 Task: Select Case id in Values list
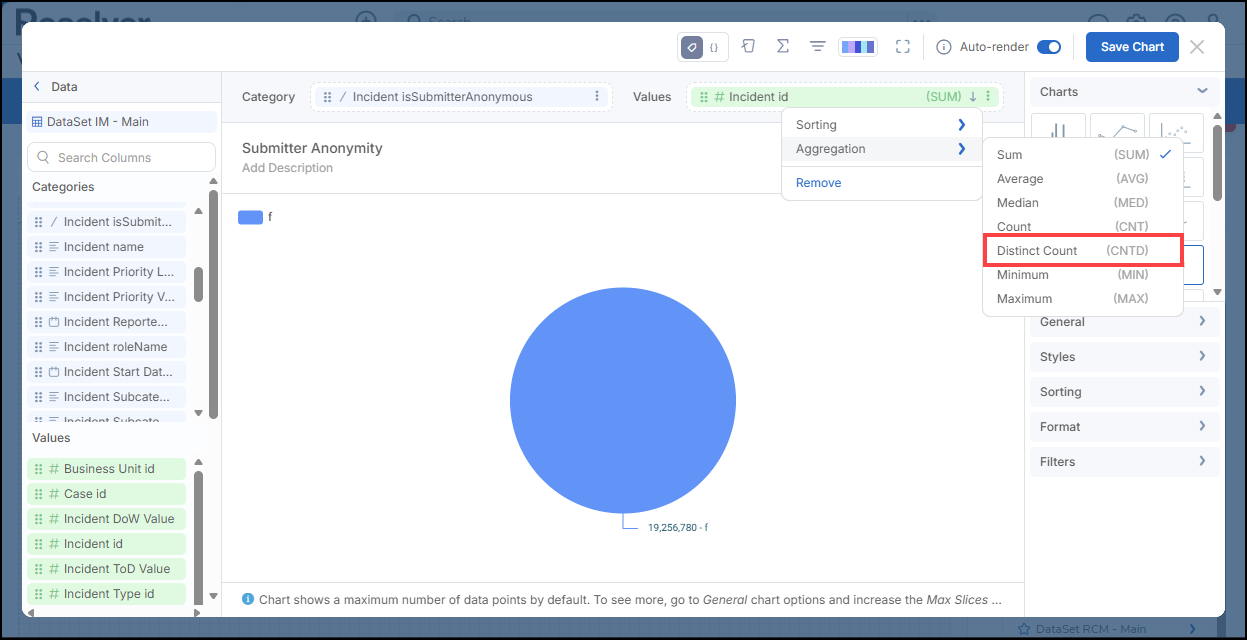(x=107, y=494)
